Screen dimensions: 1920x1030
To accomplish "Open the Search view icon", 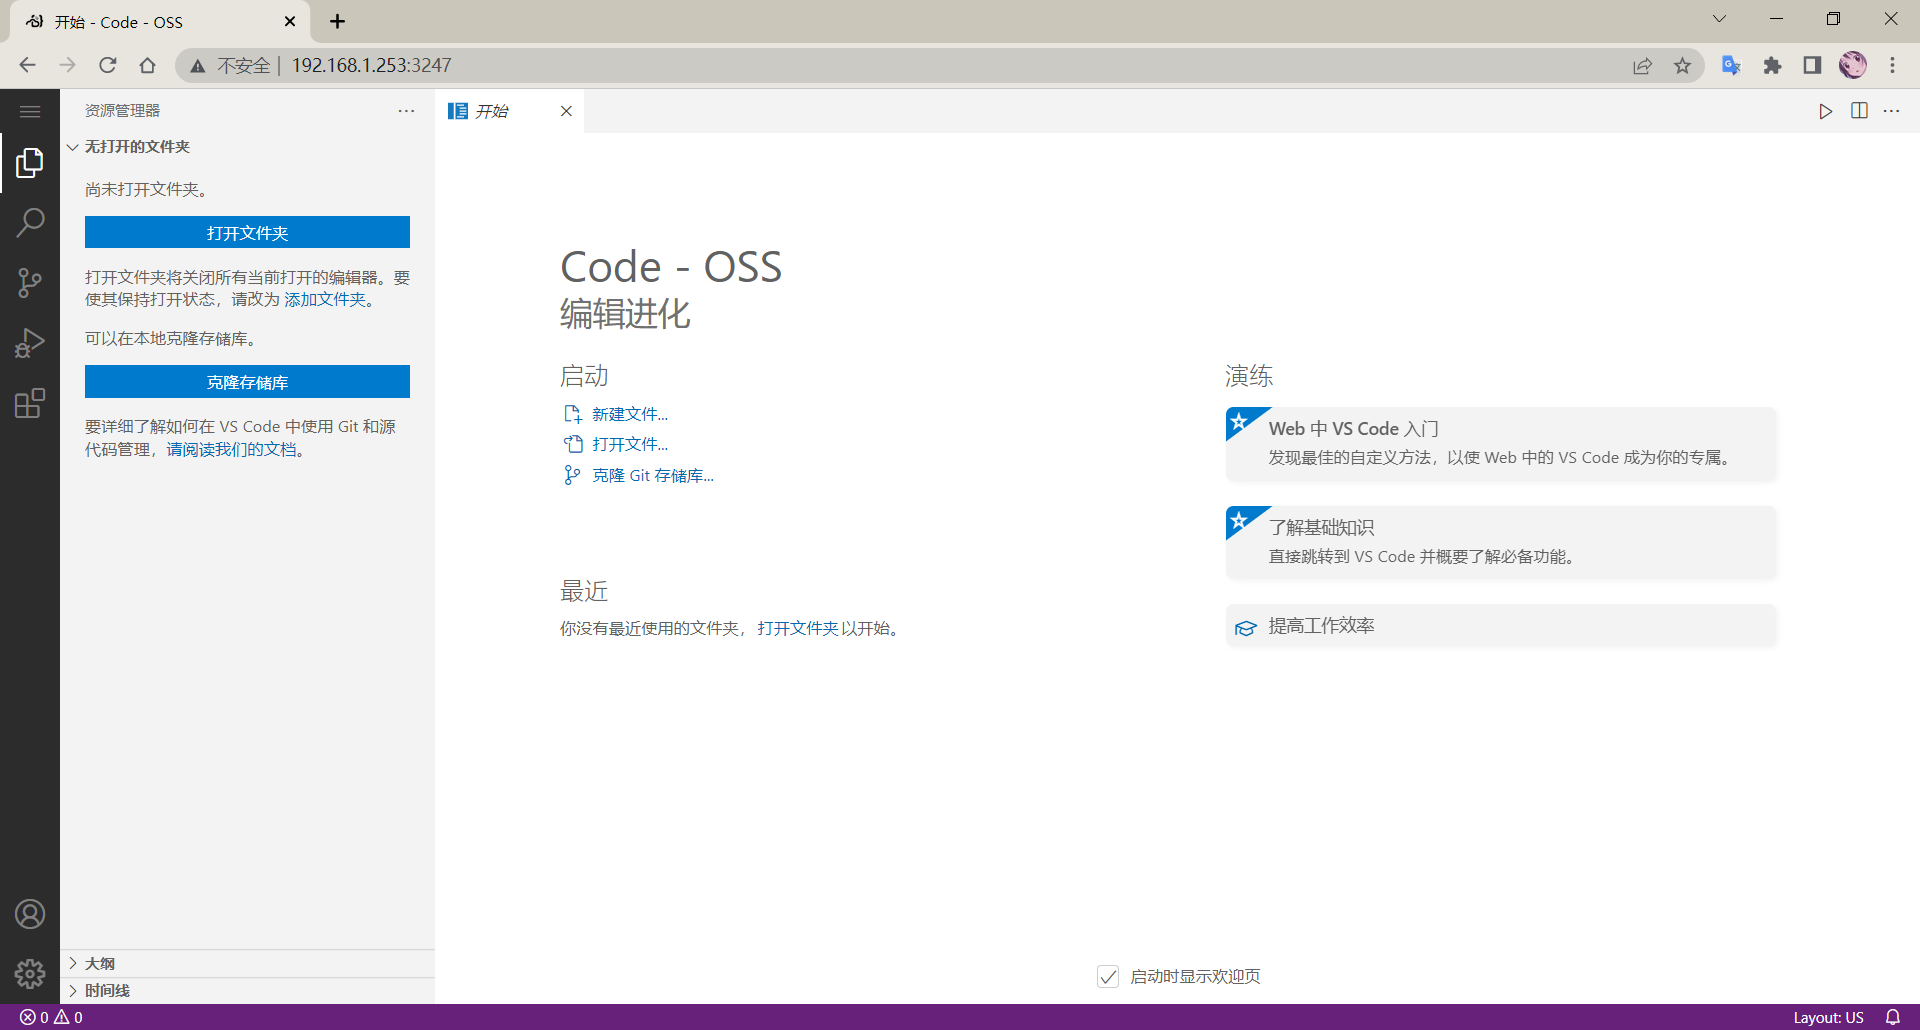I will [x=30, y=222].
